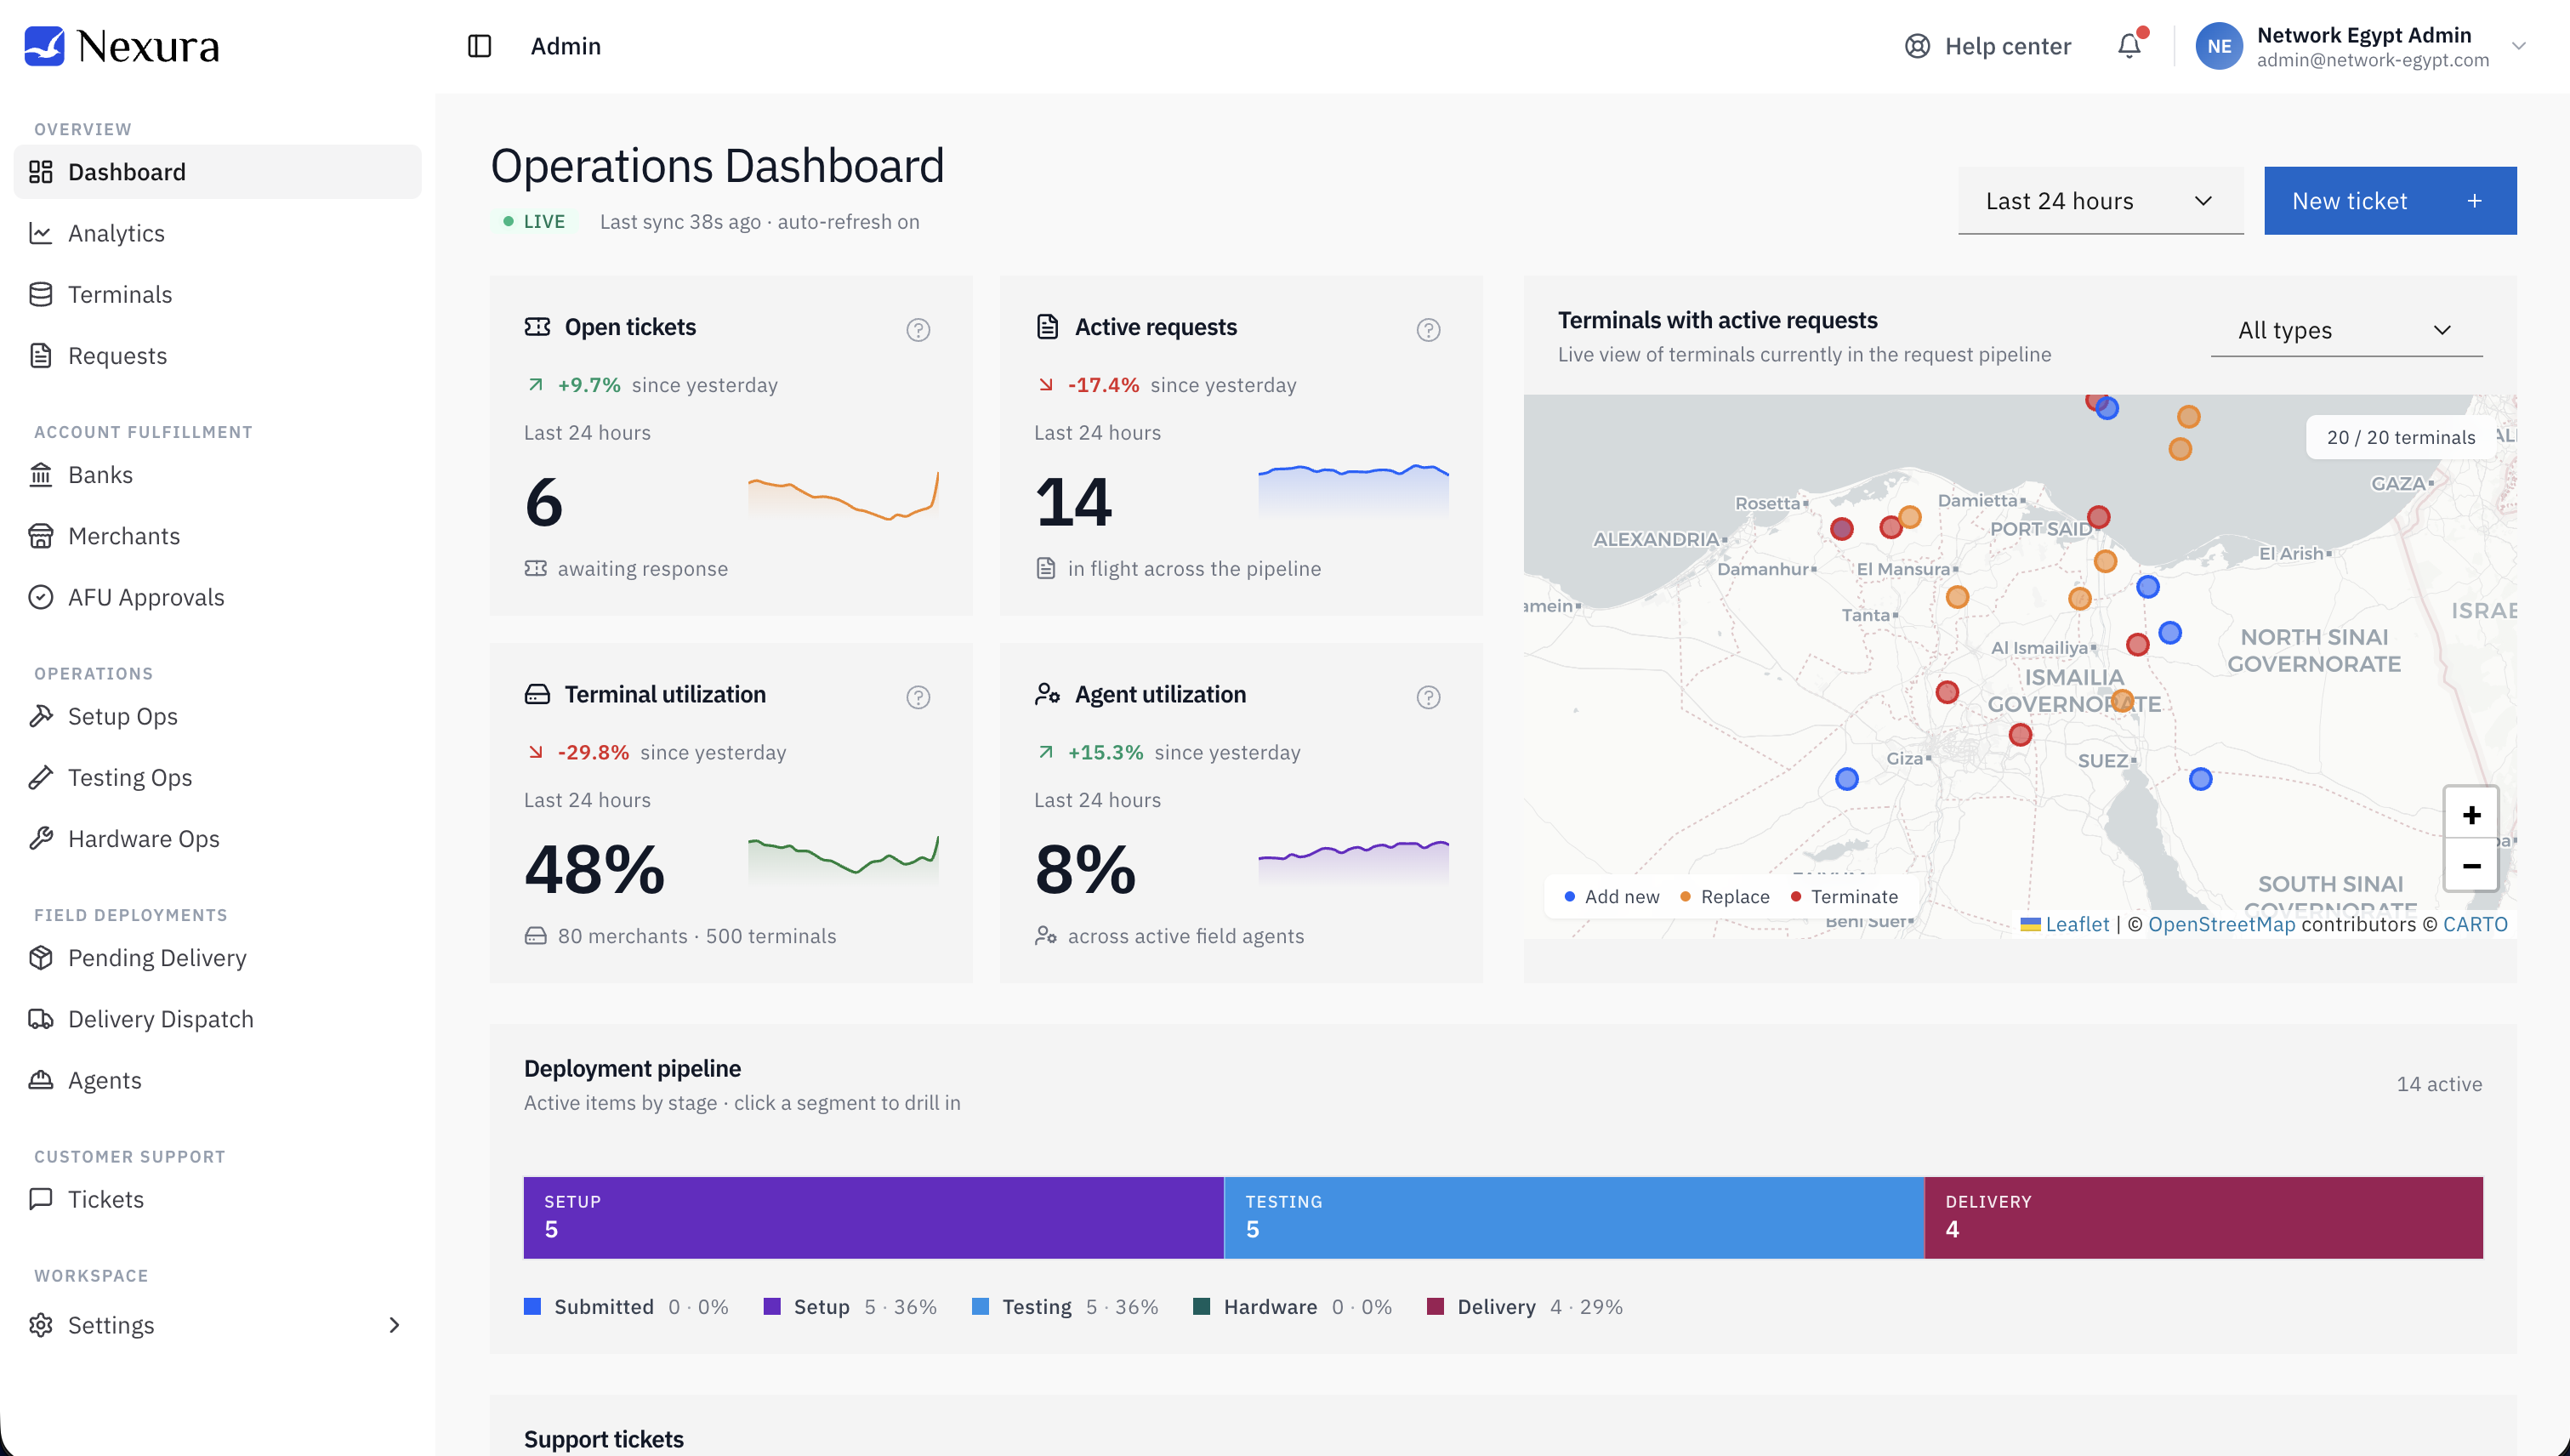Click the LIVE status indicator
The height and width of the screenshot is (1456, 2570).
click(534, 222)
